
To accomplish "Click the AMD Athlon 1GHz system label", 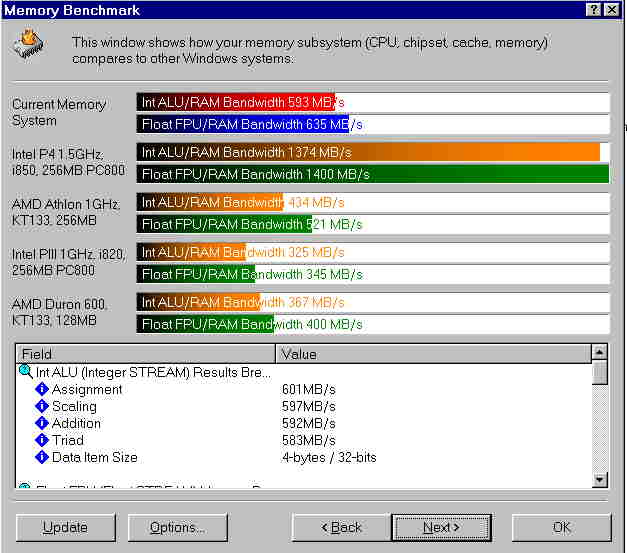I will (65, 212).
